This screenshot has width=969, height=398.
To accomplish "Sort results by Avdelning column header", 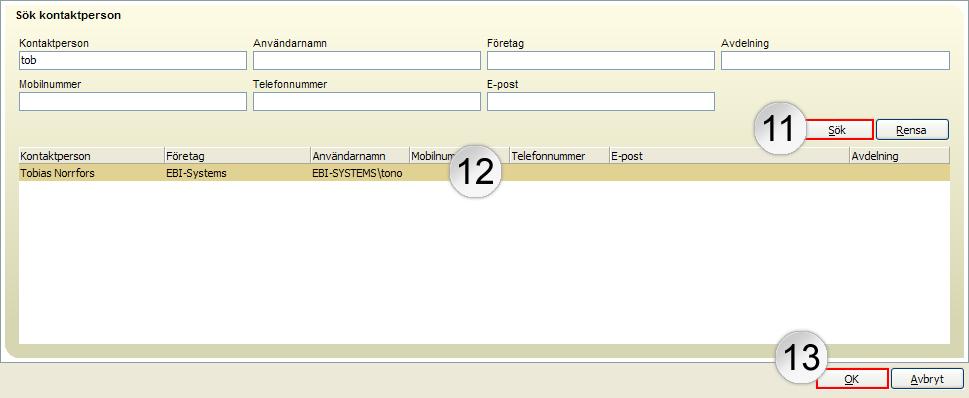I will tap(900, 156).
